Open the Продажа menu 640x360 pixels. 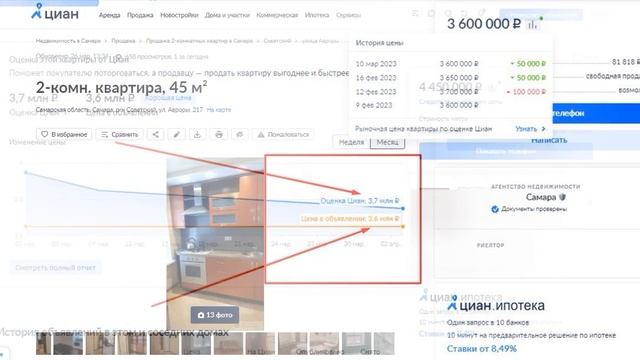point(140,15)
